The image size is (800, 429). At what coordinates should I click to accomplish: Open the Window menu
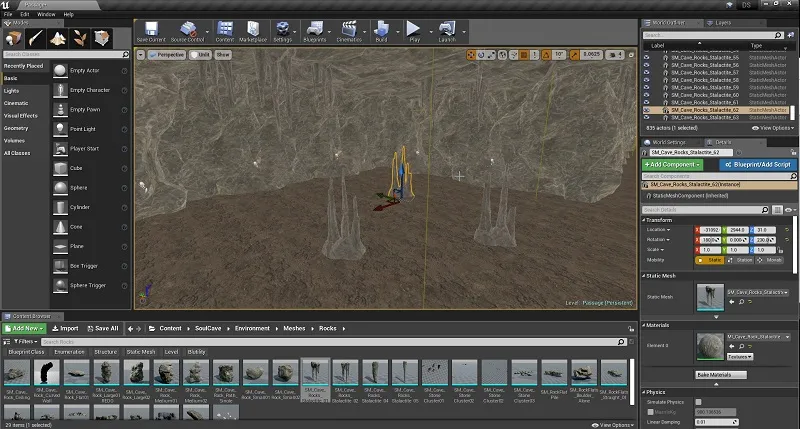(46, 14)
